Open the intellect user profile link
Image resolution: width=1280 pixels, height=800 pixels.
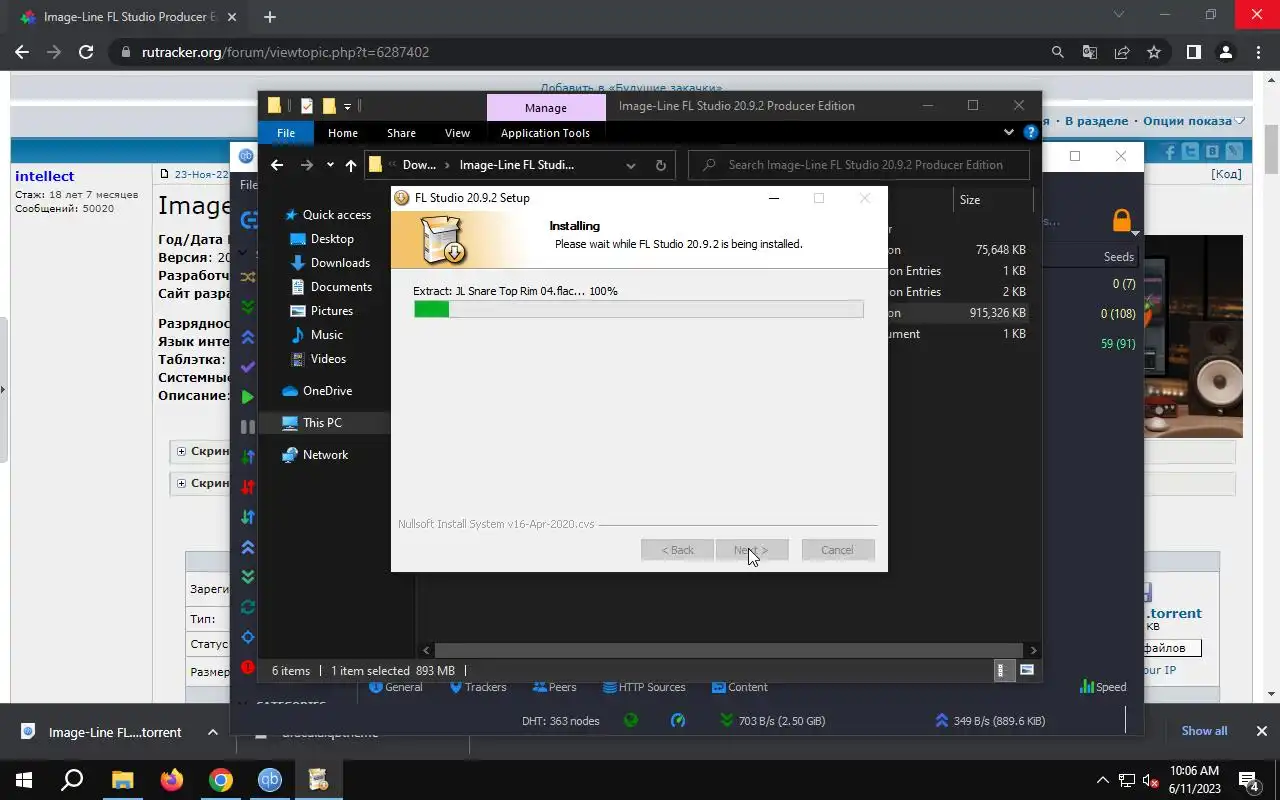point(44,176)
